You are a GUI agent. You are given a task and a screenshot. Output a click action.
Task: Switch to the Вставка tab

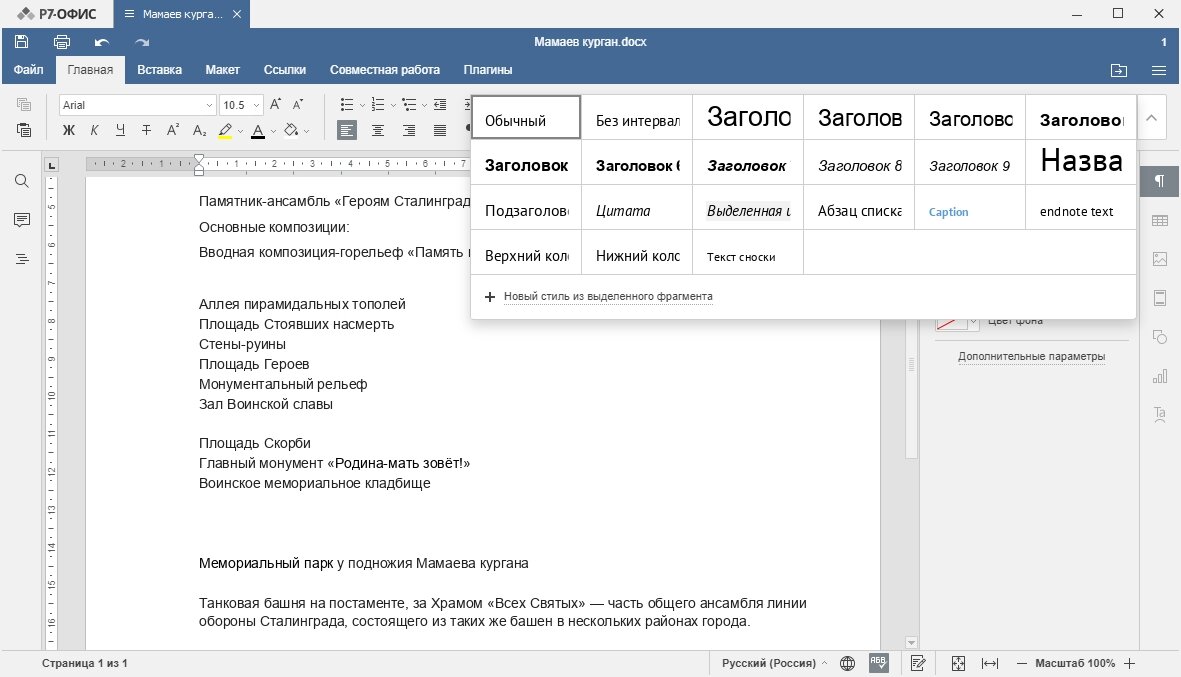159,69
